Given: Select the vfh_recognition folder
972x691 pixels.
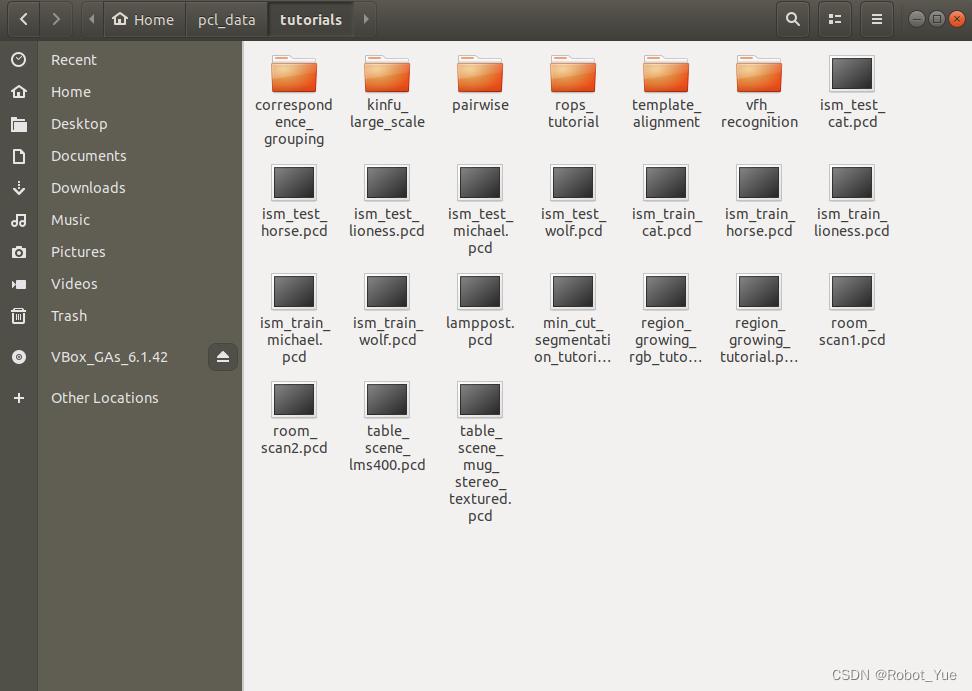Looking at the screenshot, I should pos(759,92).
